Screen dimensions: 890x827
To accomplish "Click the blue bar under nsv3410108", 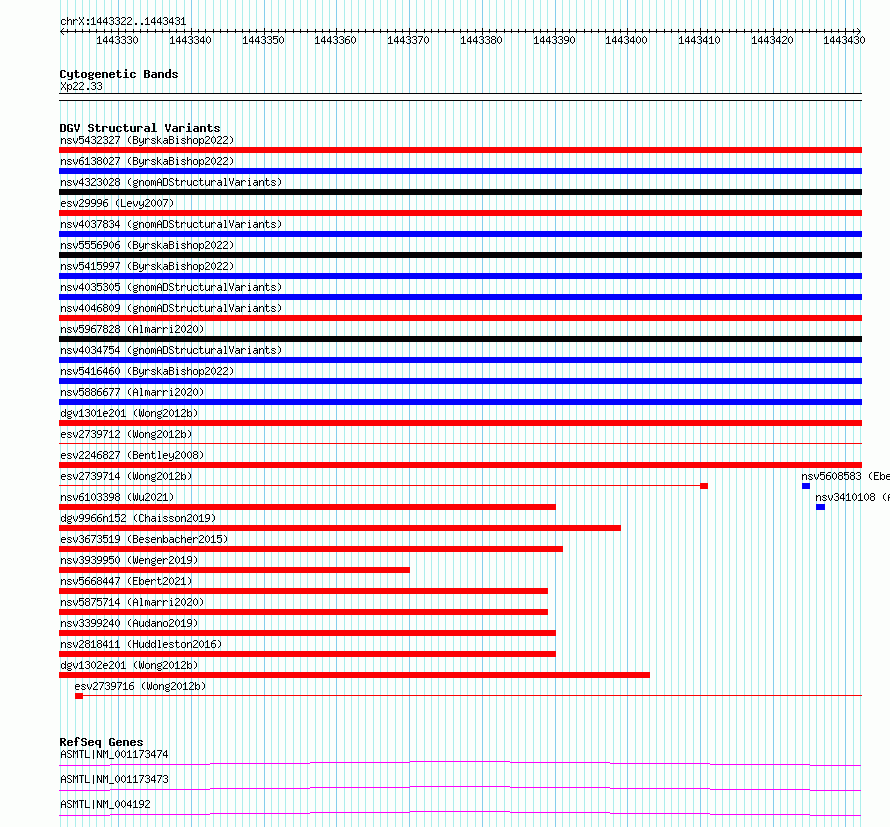I will pos(820,507).
